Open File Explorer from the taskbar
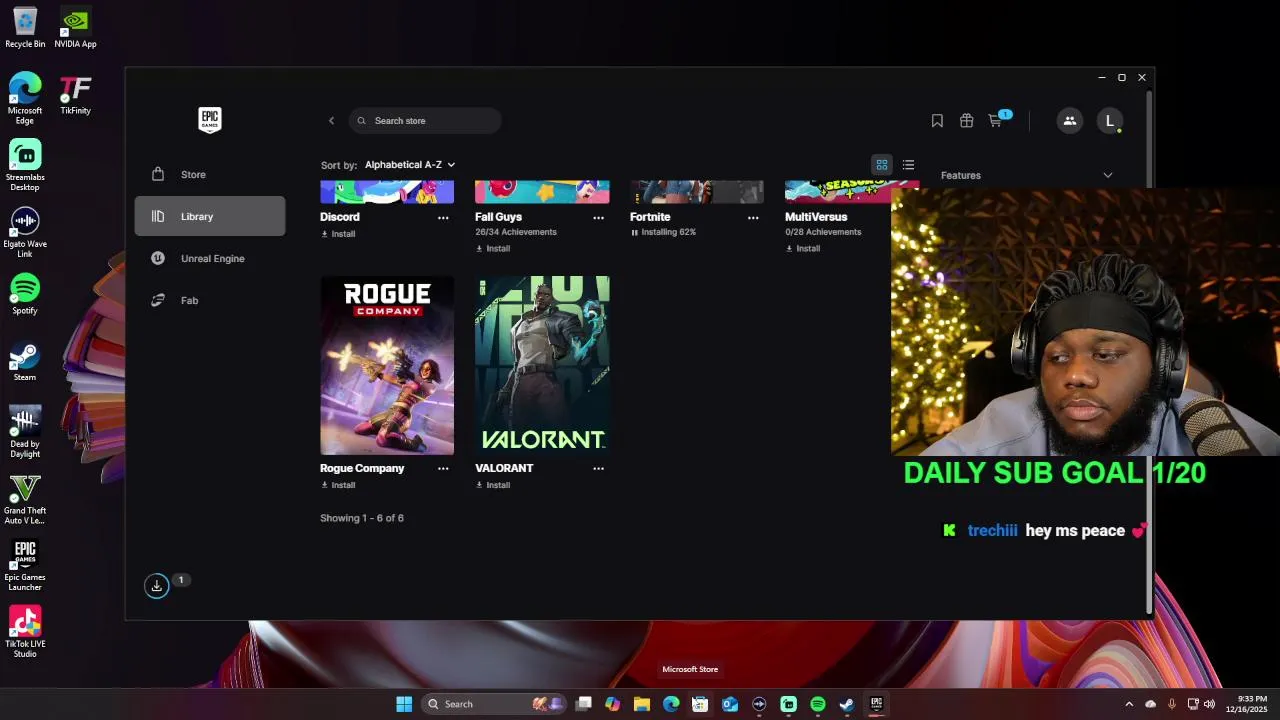 click(642, 704)
